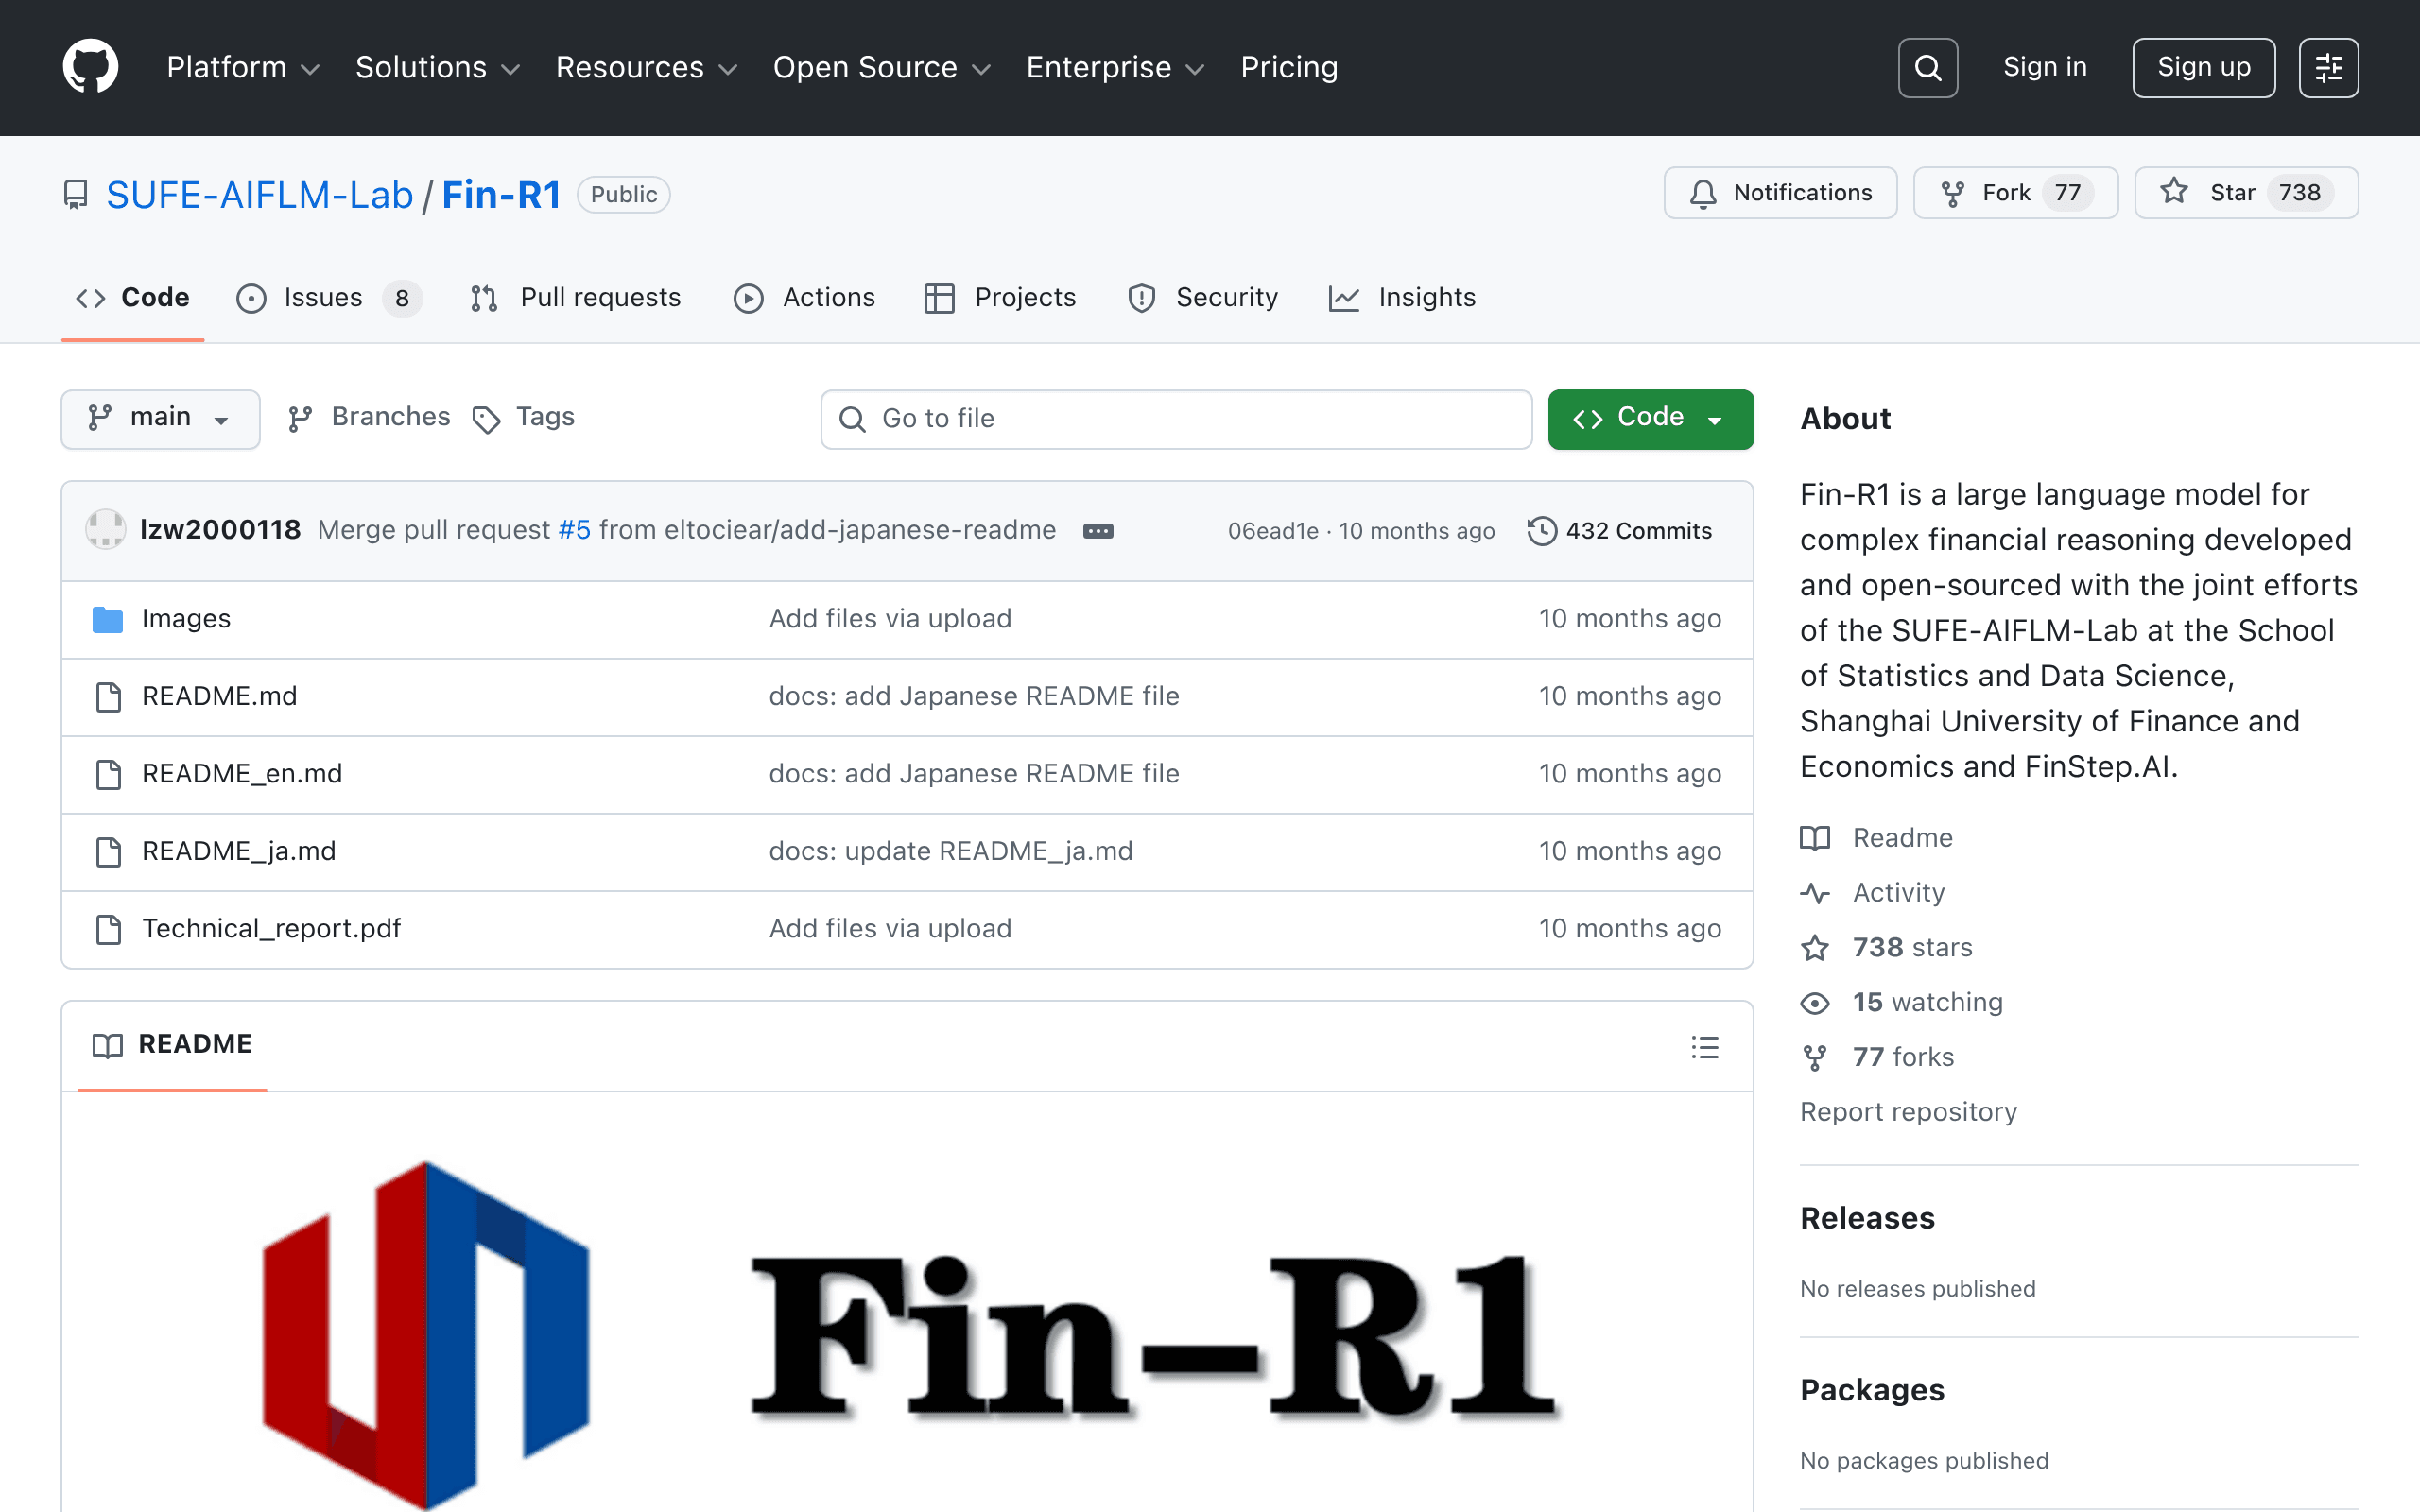Expand commit message ellipsis button
This screenshot has width=2420, height=1512.
pyautogui.click(x=1098, y=531)
